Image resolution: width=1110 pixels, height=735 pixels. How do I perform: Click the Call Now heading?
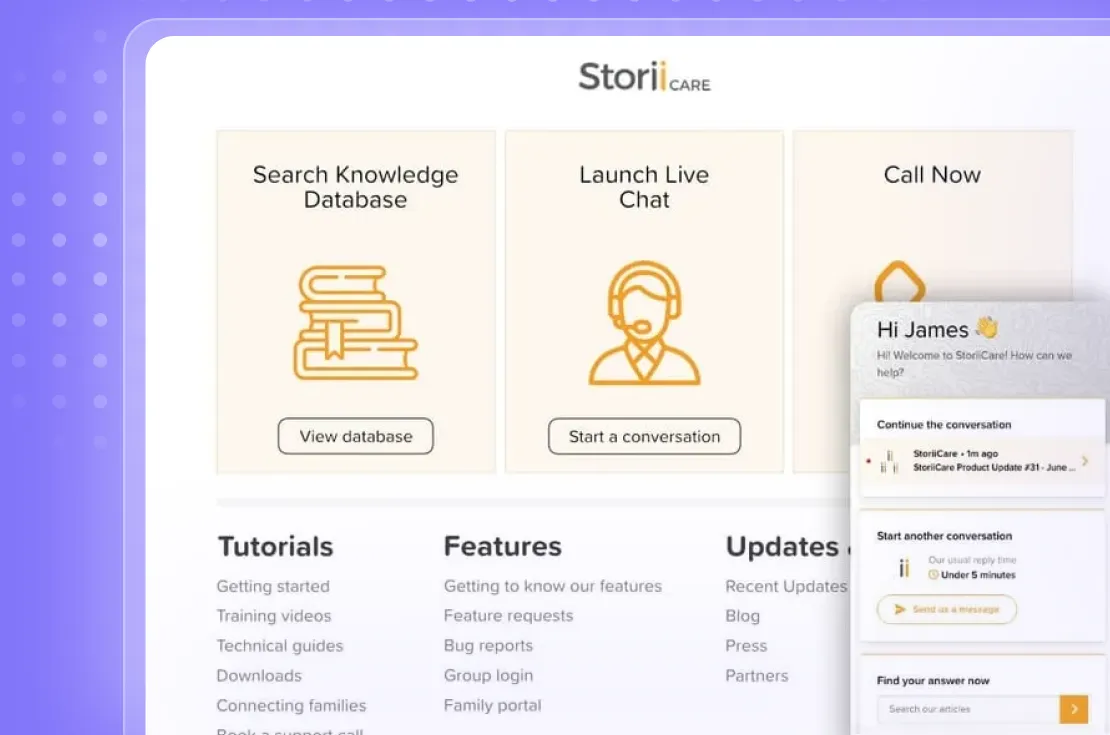[x=932, y=175]
